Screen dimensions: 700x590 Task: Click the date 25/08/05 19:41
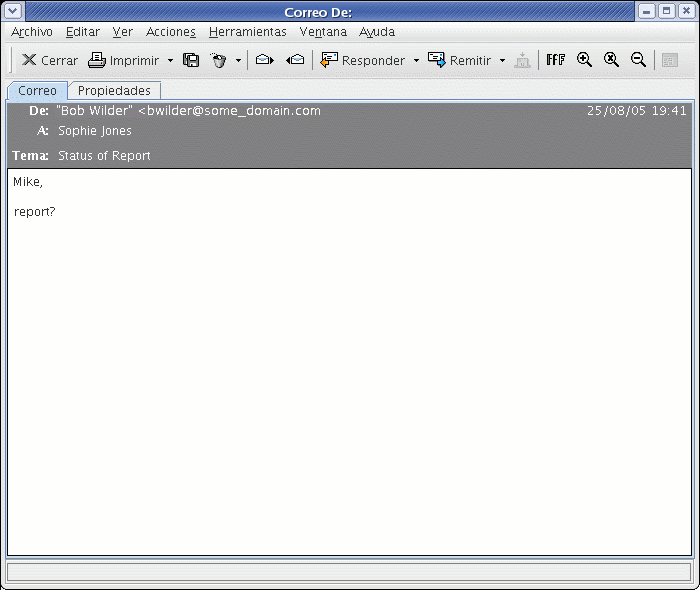(x=636, y=111)
